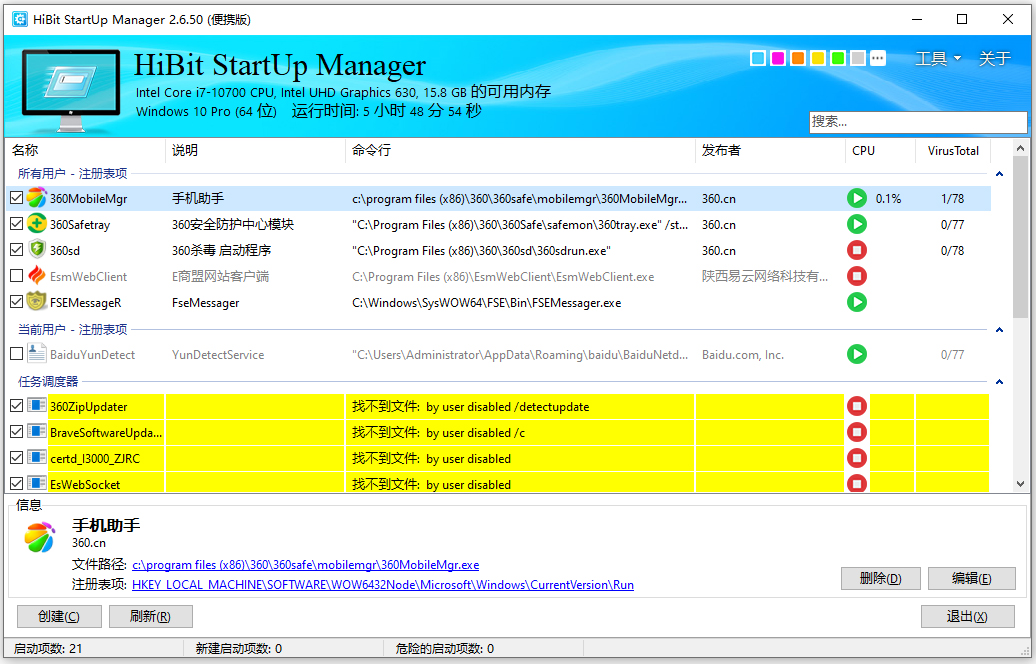Uncheck the 360ZipUpdater task checkbox
The height and width of the screenshot is (664, 1036).
pos(17,406)
